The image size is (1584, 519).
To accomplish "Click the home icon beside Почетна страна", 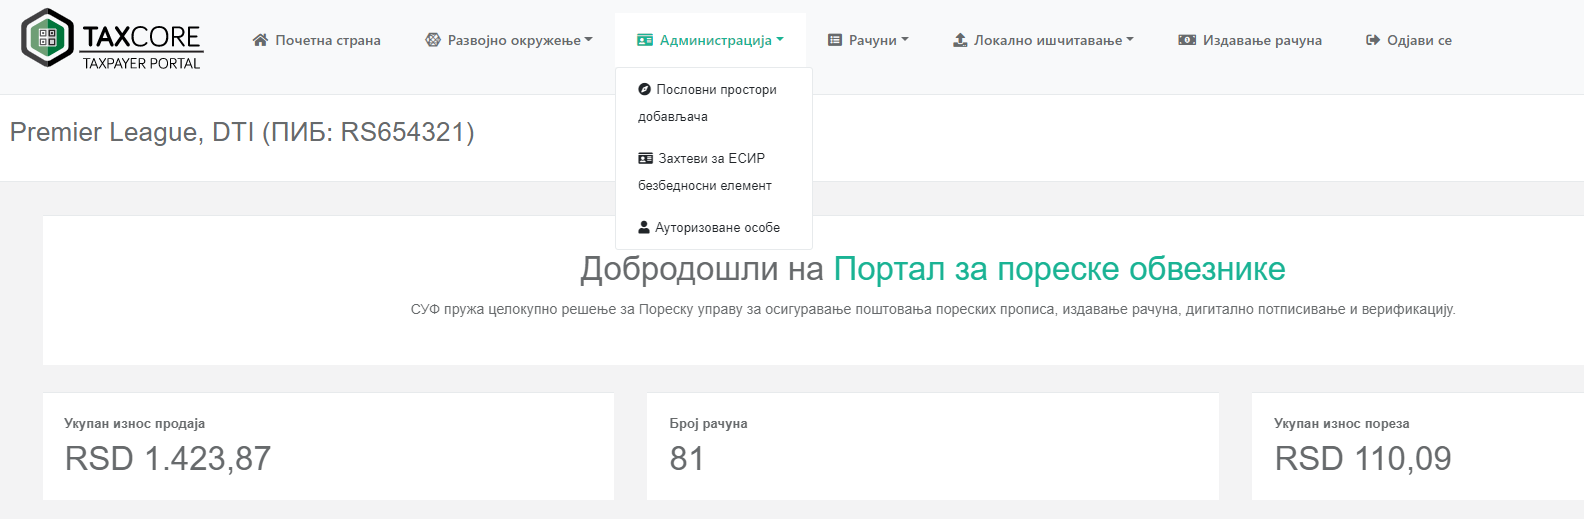I will click(x=260, y=40).
